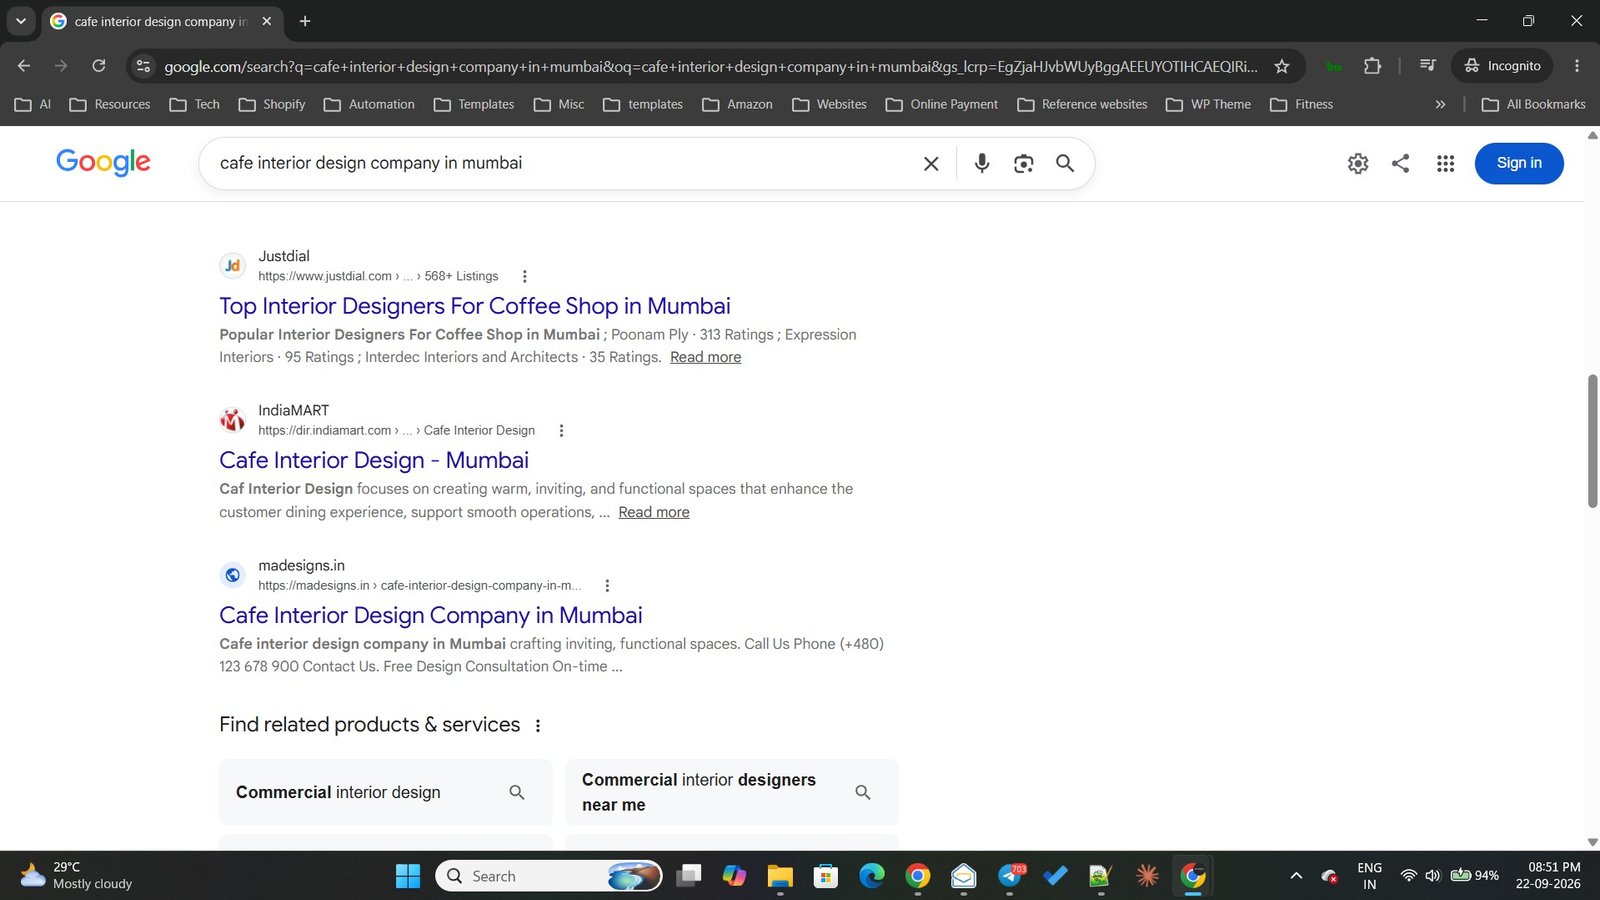Screen dimensions: 1600x900
Task: Clear the search box with X icon
Action: pos(930,163)
